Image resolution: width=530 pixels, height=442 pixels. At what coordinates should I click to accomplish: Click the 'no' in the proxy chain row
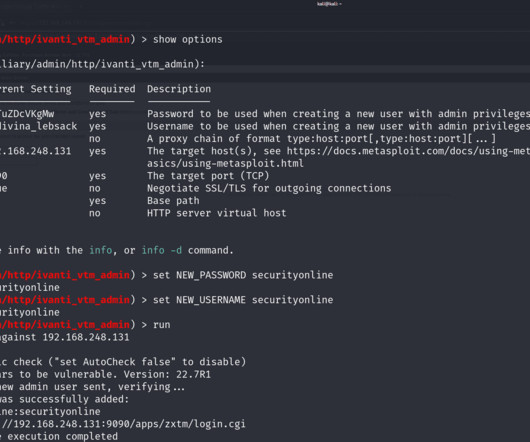click(95, 139)
